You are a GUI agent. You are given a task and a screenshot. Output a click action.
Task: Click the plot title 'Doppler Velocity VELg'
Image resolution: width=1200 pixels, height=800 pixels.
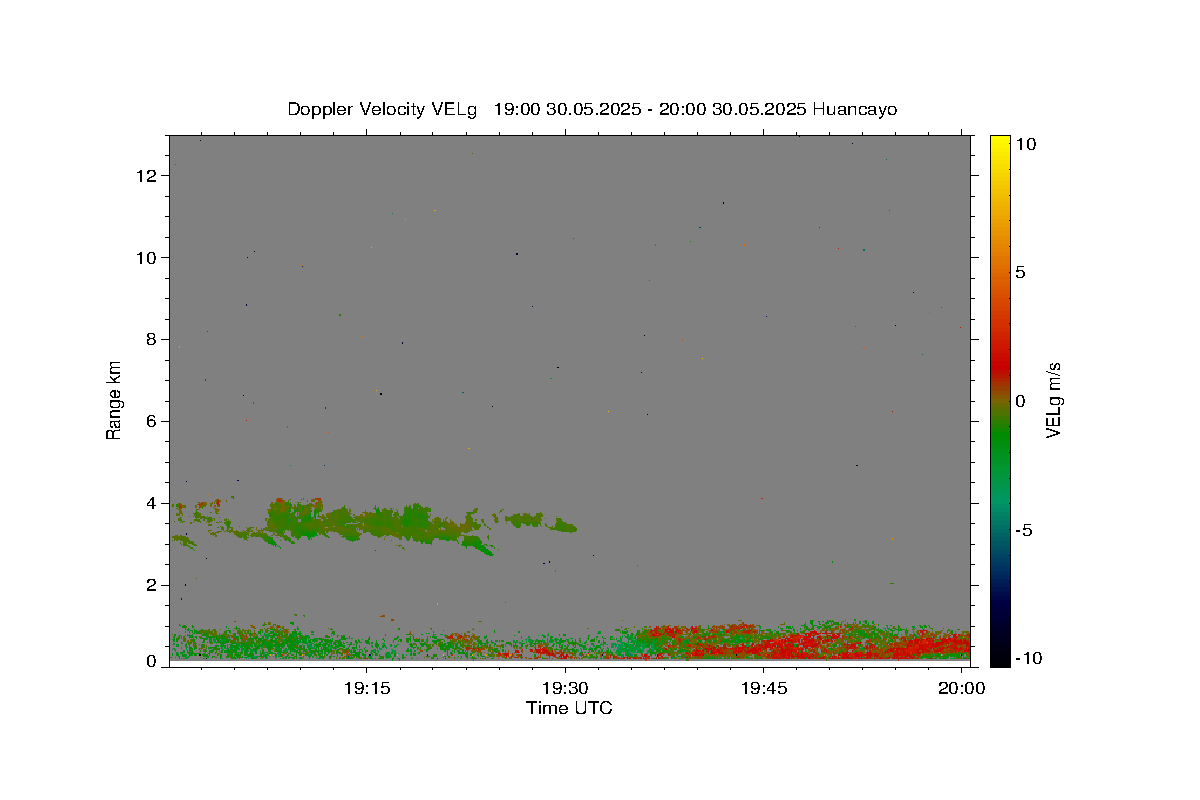384,109
